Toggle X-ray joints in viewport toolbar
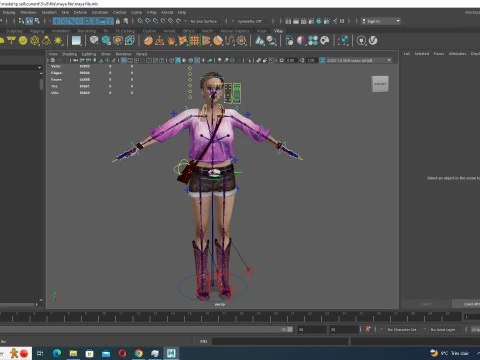 pyautogui.click(x=271, y=60)
